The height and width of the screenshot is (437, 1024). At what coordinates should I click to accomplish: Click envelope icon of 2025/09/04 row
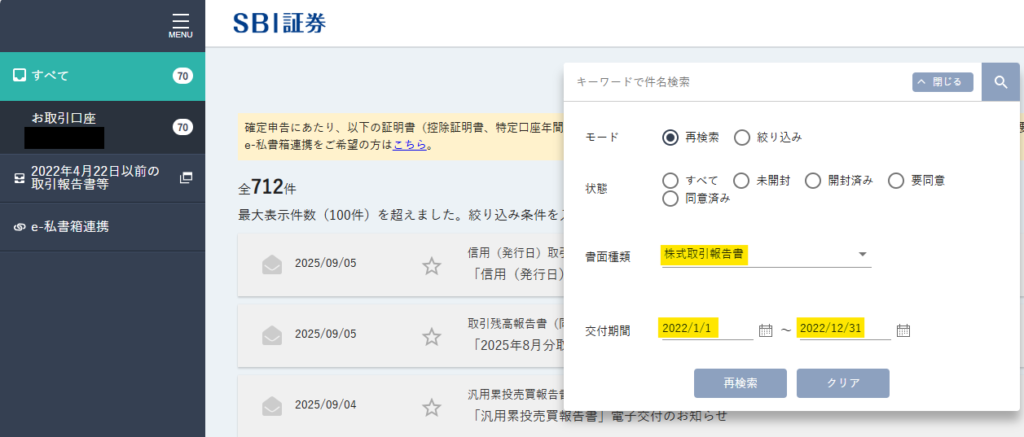point(272,406)
